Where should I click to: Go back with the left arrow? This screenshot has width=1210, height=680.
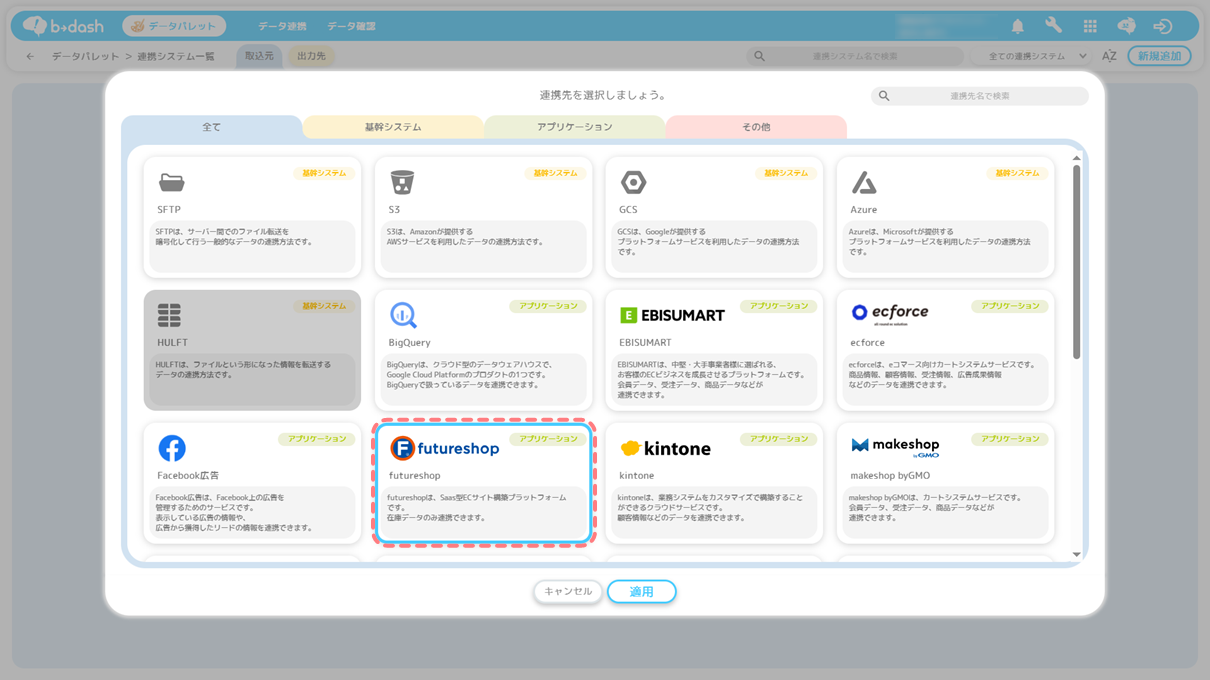pos(30,56)
